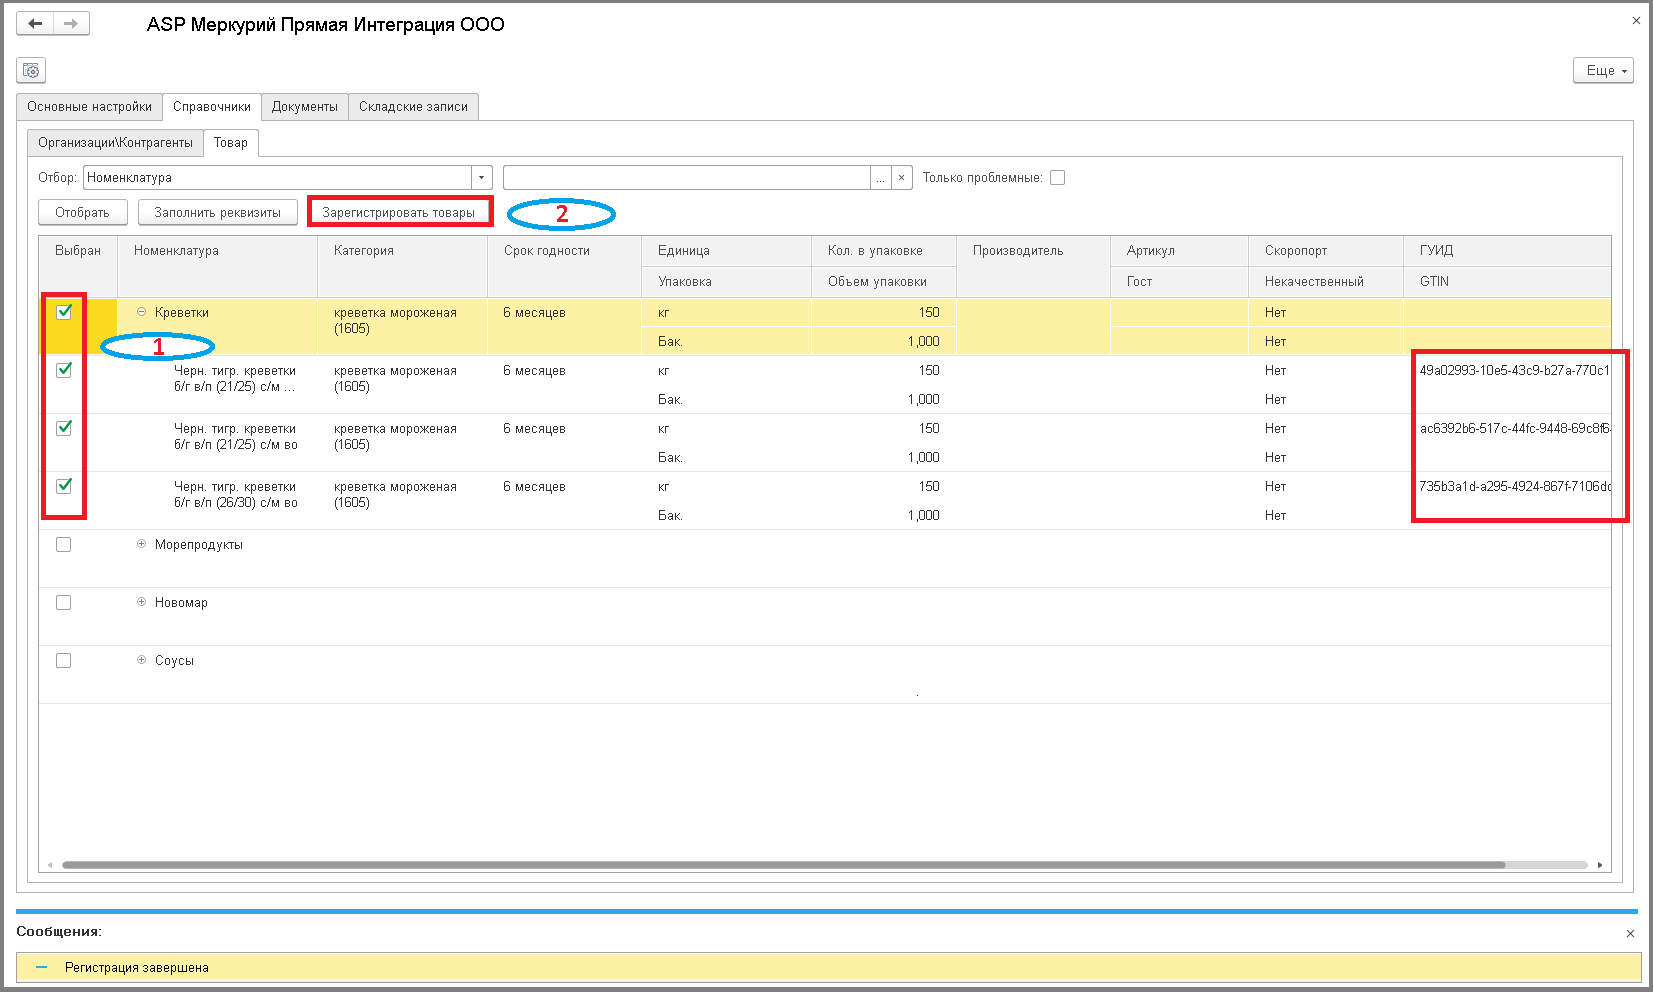The height and width of the screenshot is (992, 1653).
Task: Click the Номенклатура filter field
Action: point(277,177)
